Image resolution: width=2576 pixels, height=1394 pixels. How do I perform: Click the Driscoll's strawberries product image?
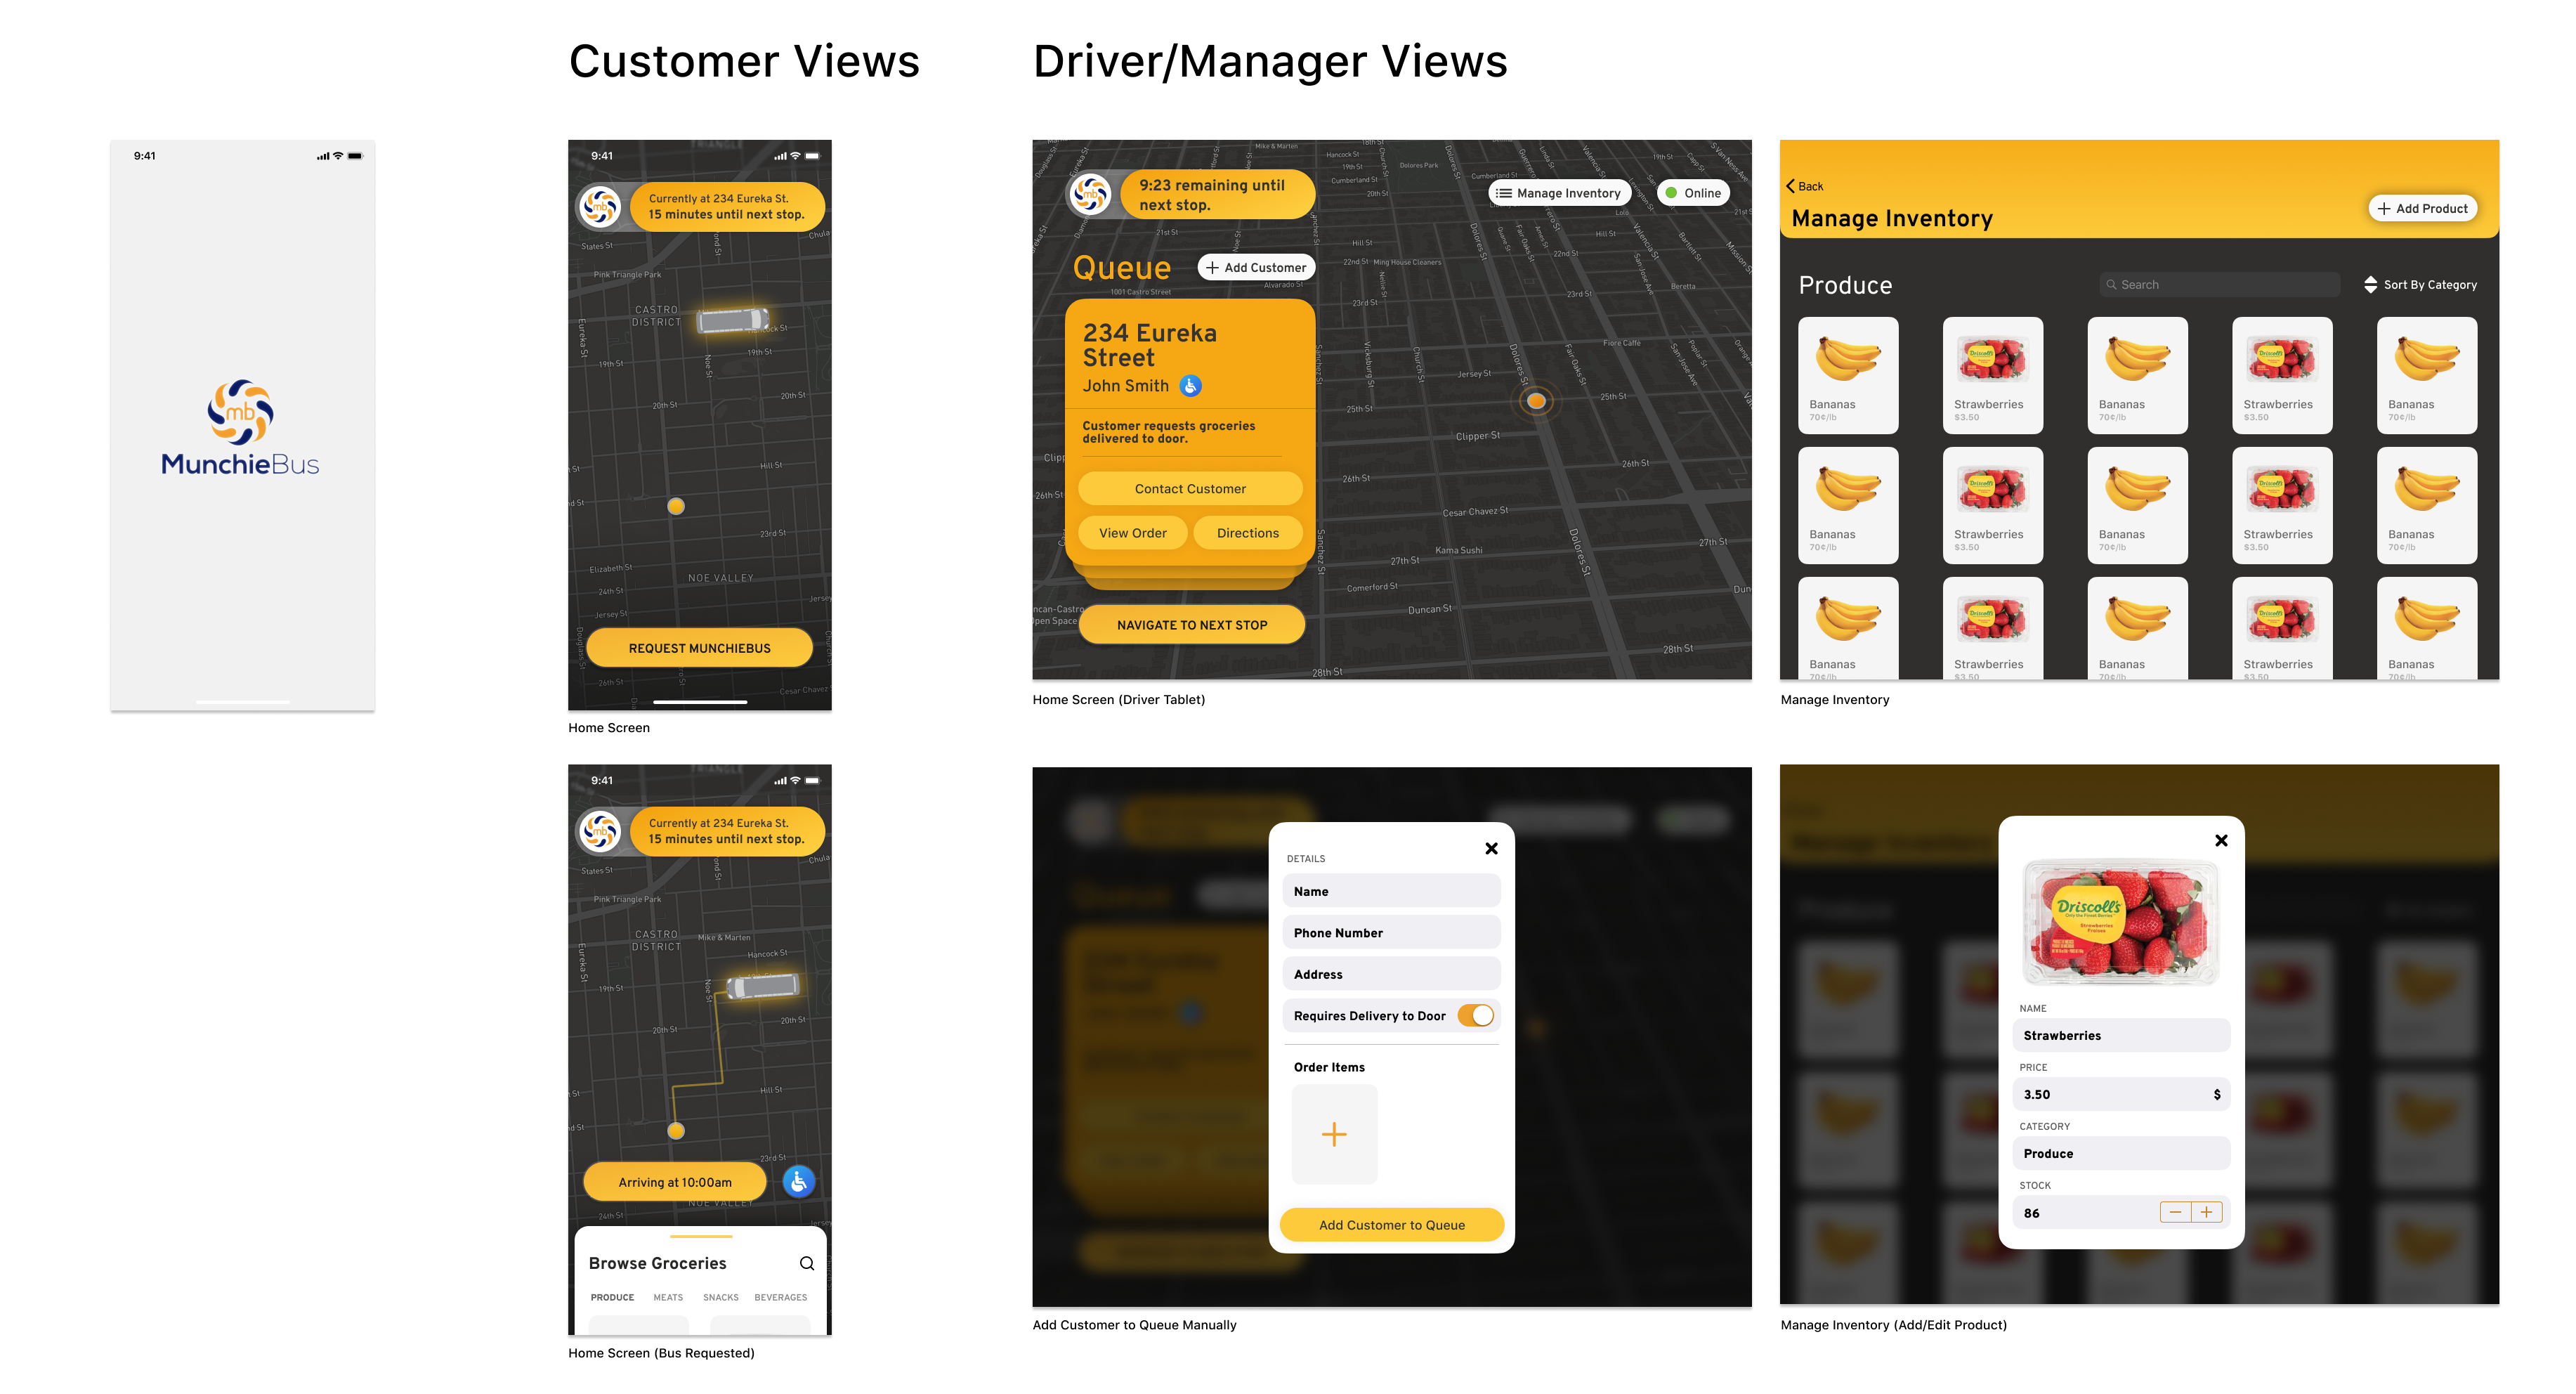(x=2120, y=922)
